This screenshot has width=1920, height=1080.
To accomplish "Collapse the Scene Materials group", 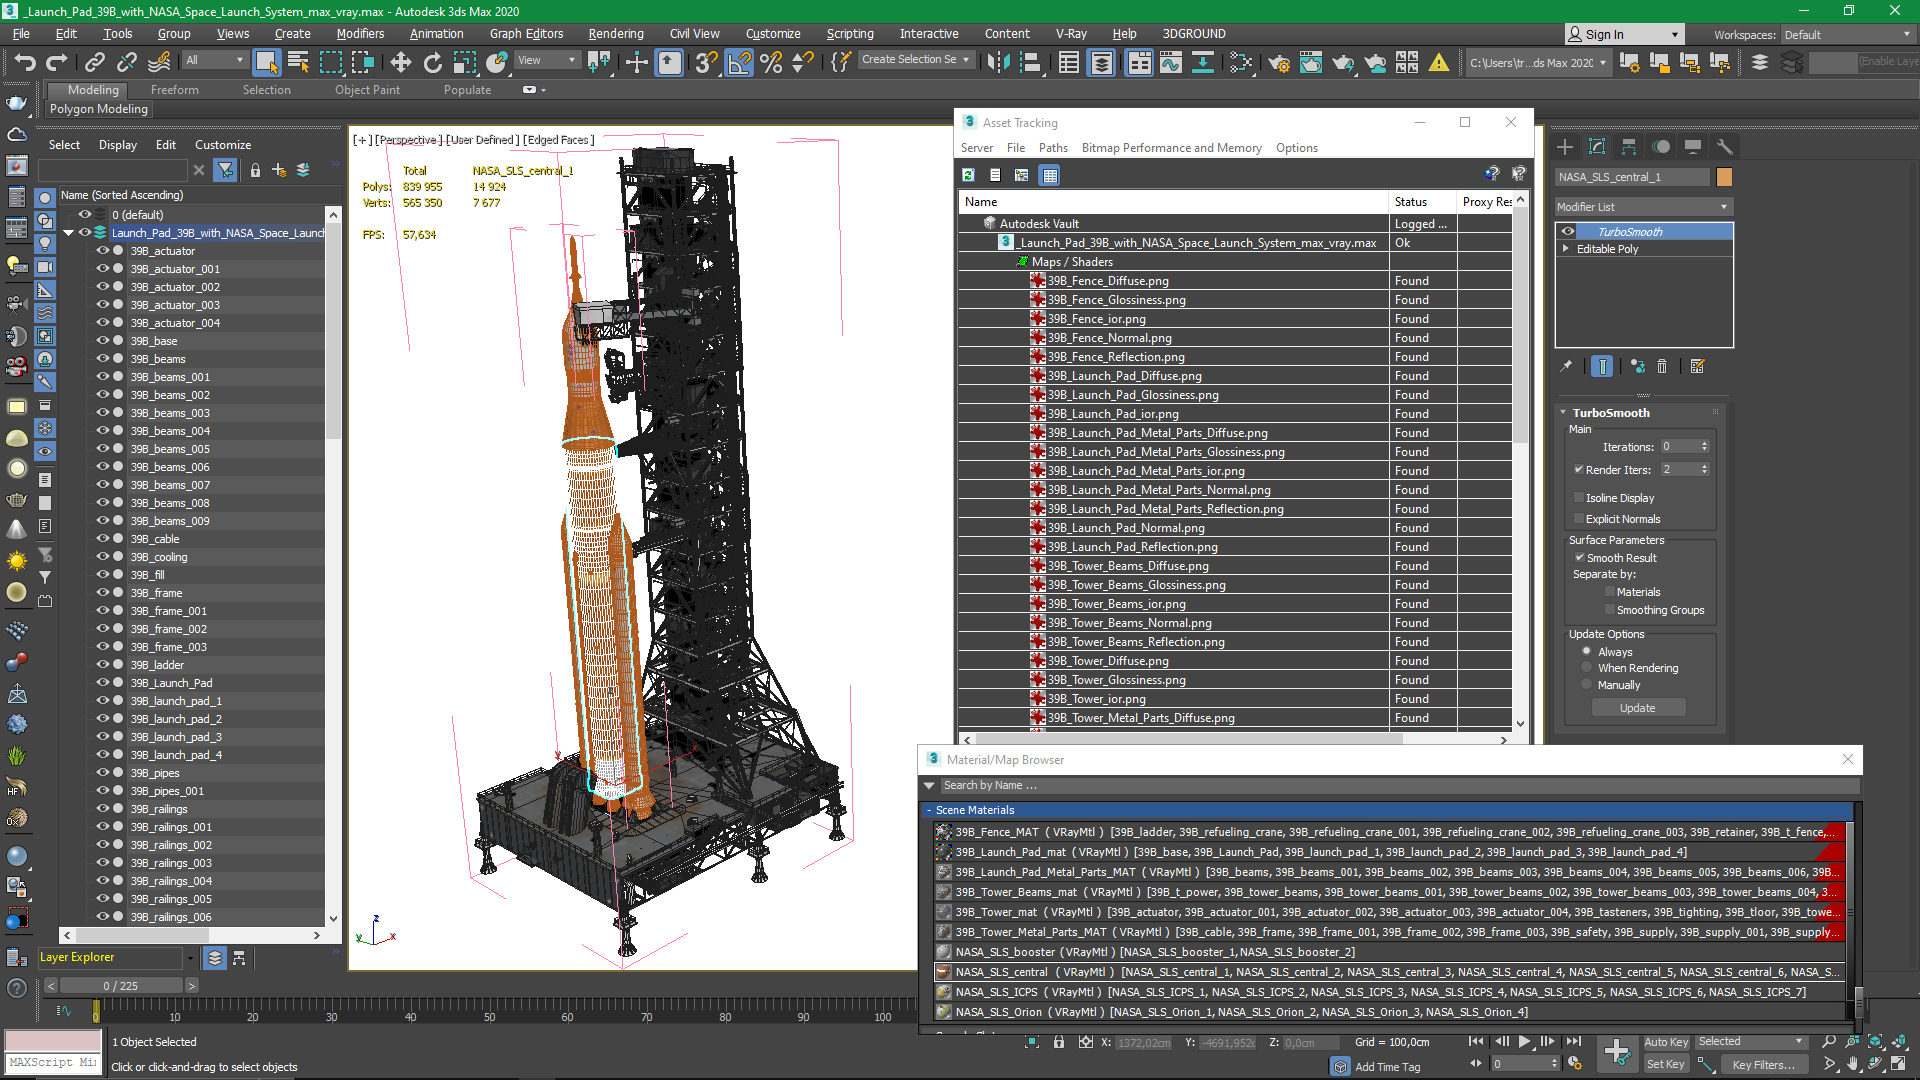I will point(929,810).
